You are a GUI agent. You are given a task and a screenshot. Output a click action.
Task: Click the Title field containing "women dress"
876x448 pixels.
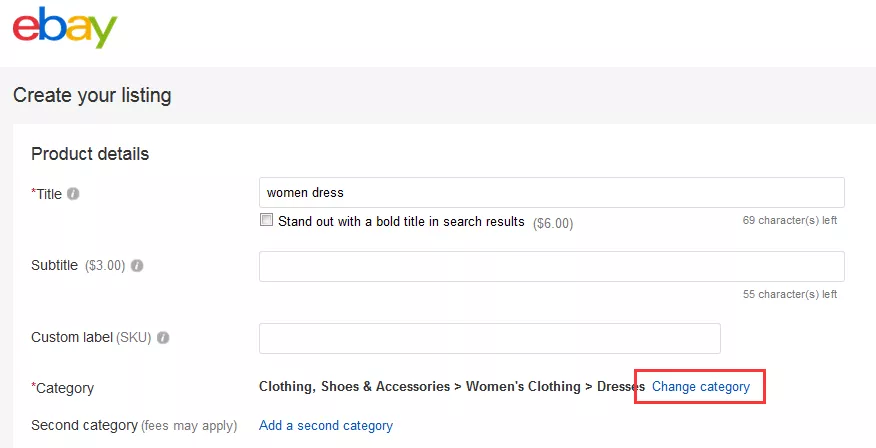[551, 193]
